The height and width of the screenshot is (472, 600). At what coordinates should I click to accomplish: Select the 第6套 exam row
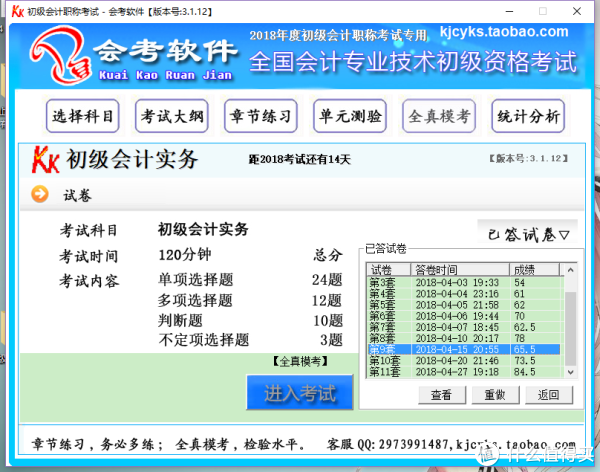464,316
